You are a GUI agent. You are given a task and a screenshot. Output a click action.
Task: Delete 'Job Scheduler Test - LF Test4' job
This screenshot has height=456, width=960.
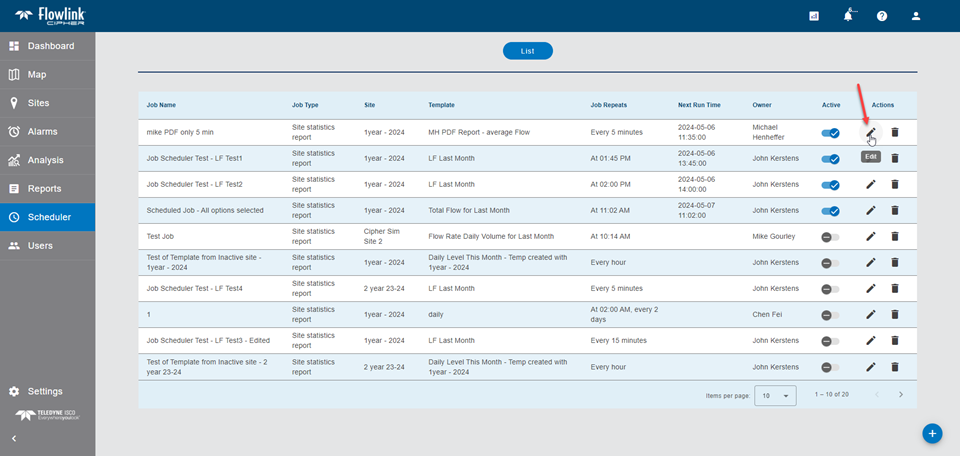[x=895, y=288]
